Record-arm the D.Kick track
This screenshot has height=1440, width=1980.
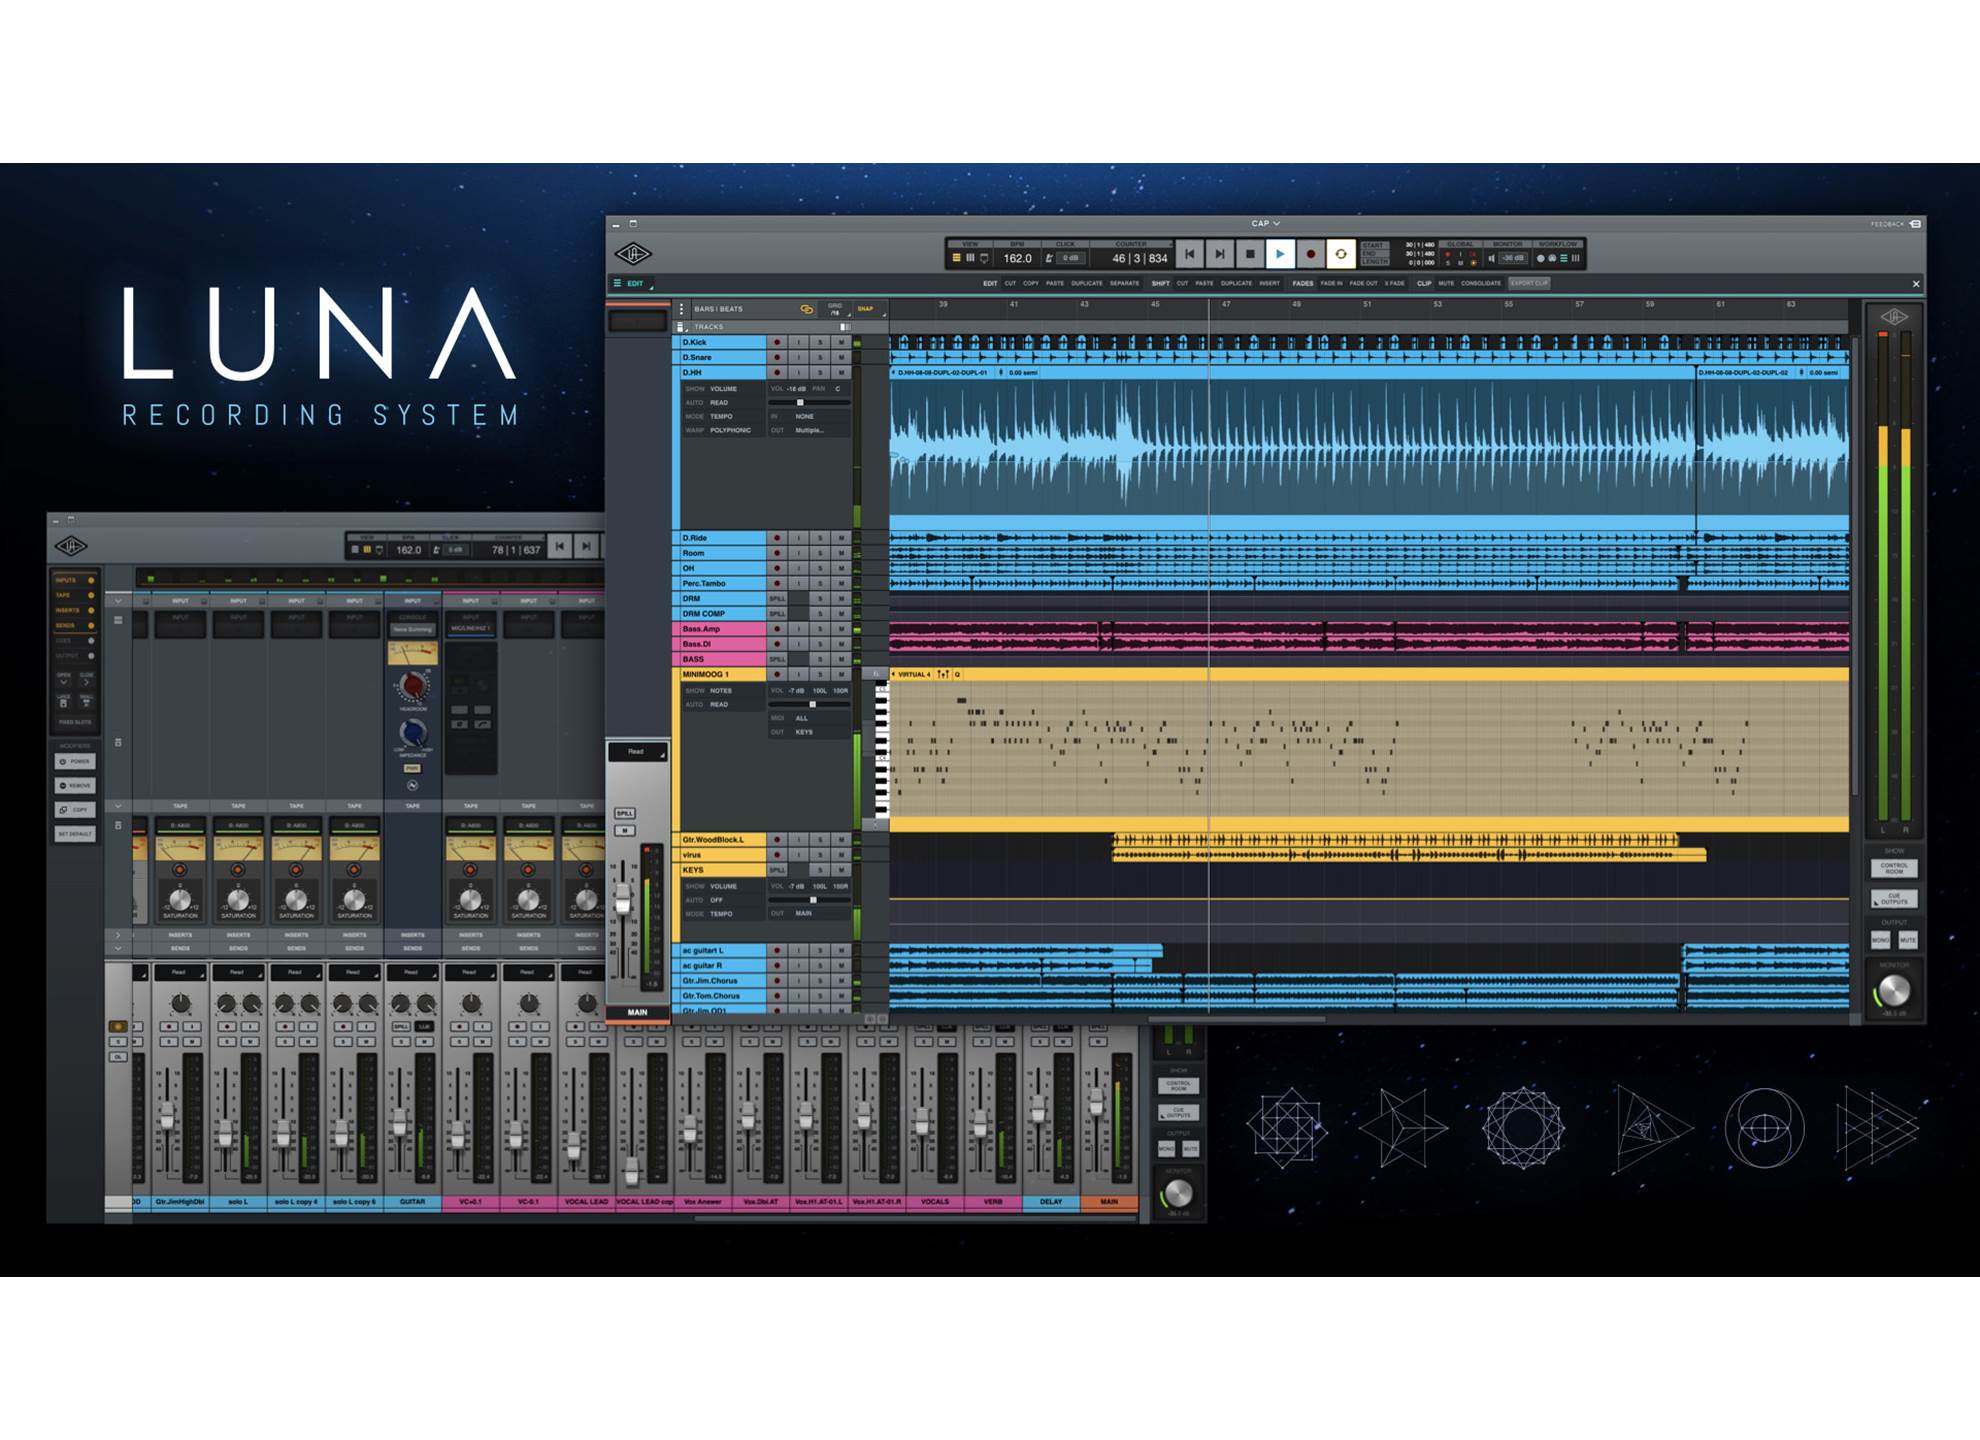coord(777,343)
